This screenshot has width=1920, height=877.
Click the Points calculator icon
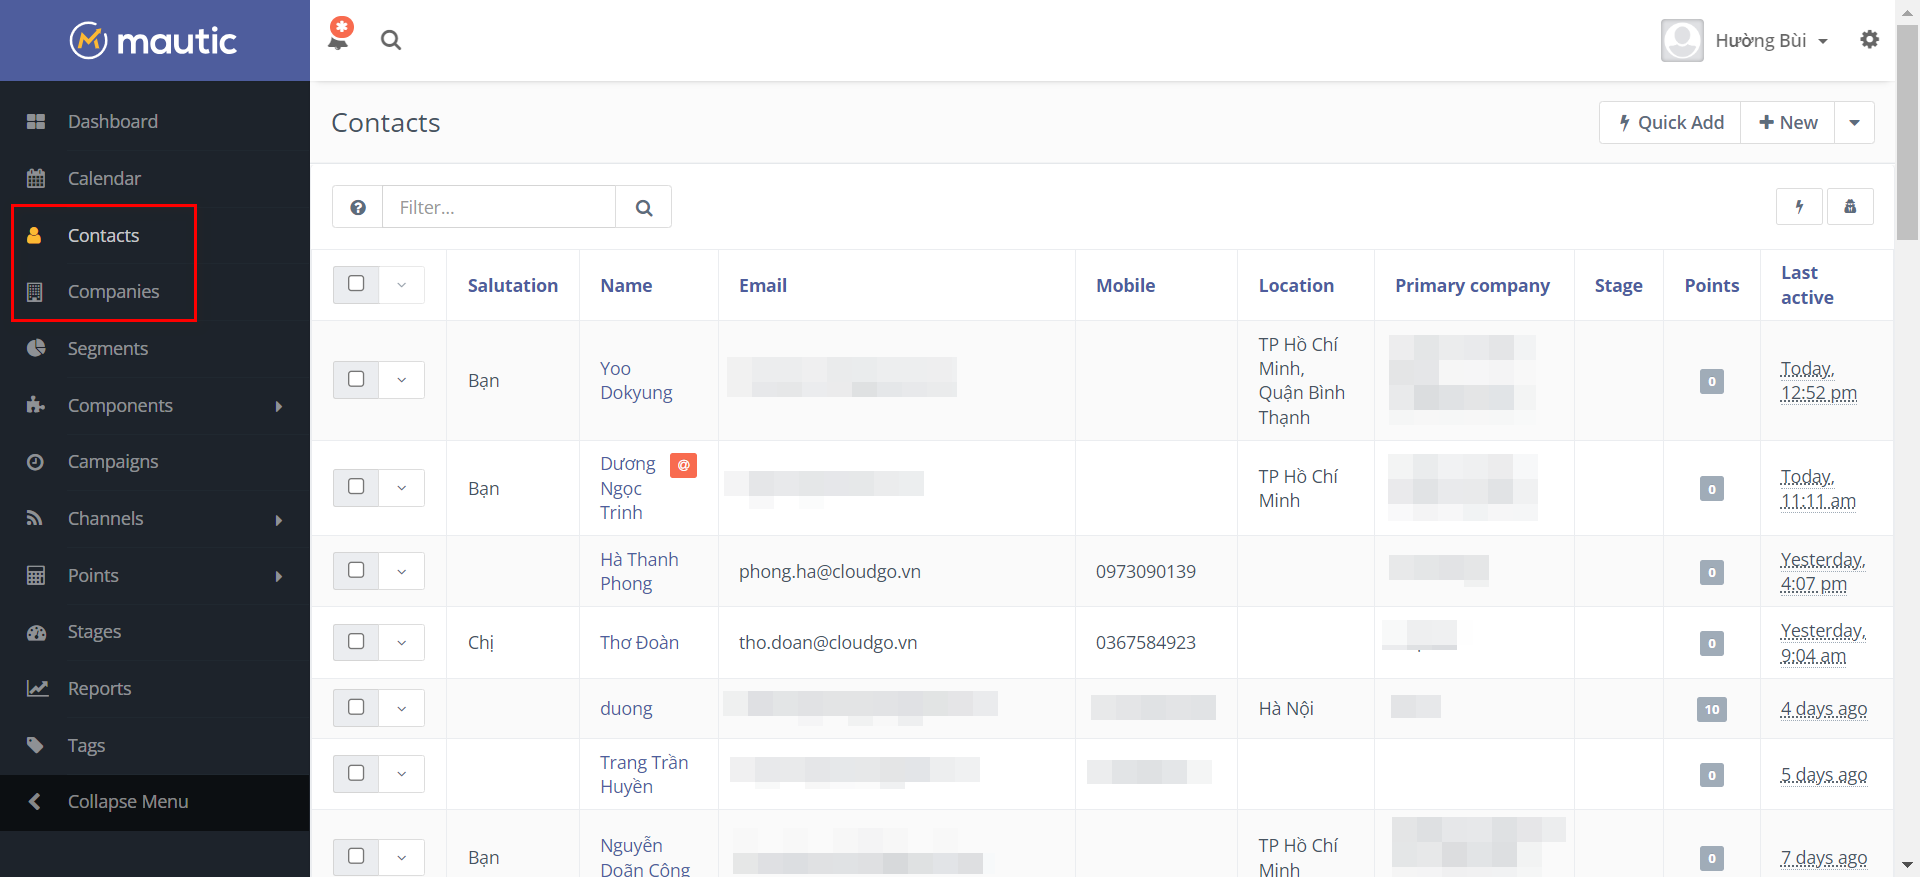point(36,576)
